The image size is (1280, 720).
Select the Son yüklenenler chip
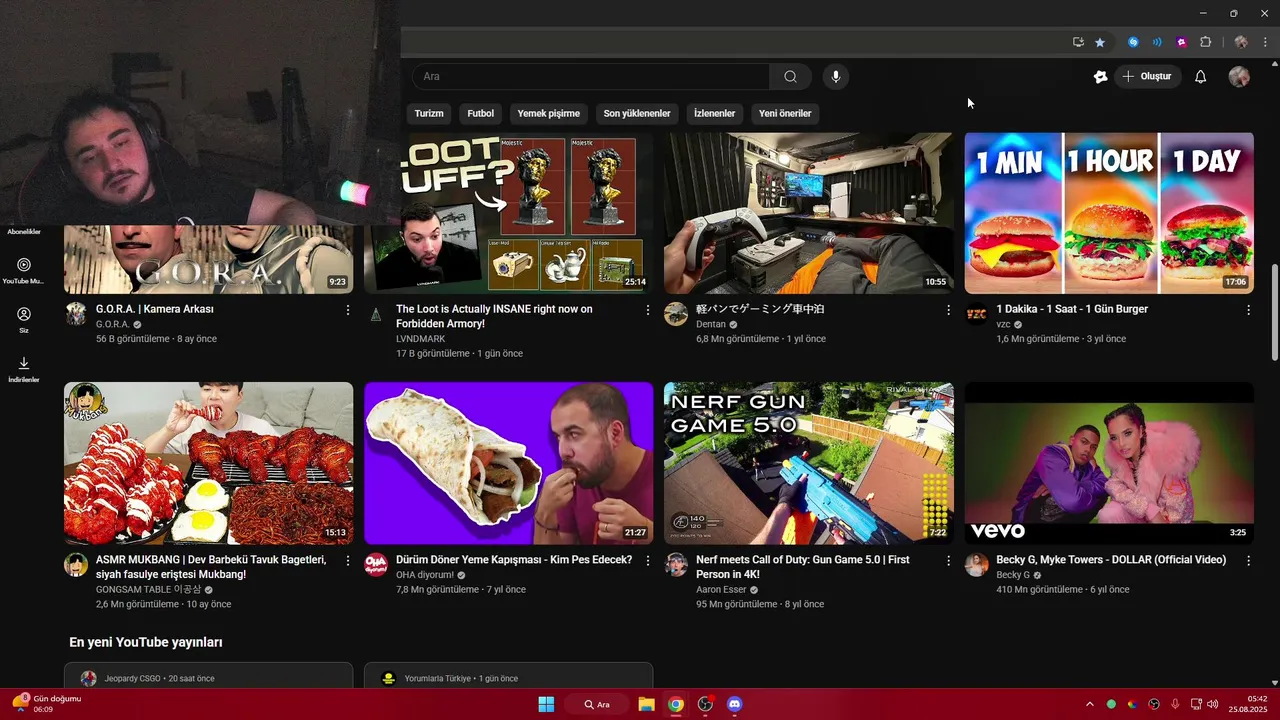(637, 113)
